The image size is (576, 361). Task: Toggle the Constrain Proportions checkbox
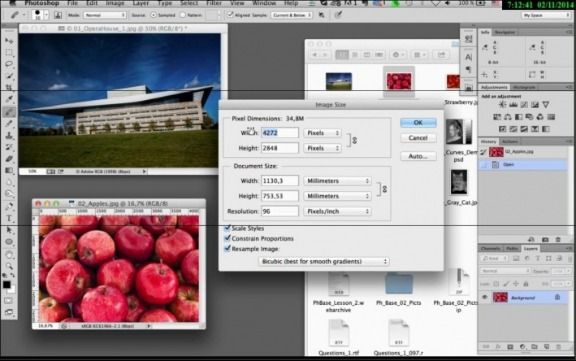click(x=227, y=238)
